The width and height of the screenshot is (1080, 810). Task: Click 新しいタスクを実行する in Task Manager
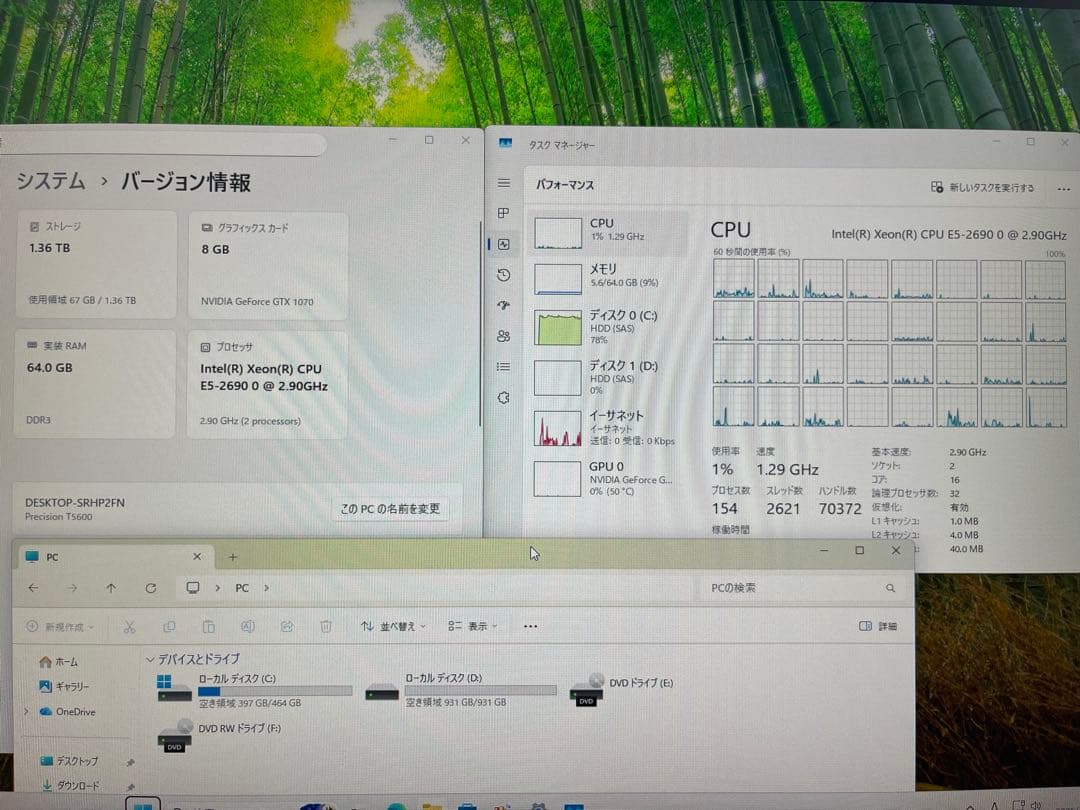pos(988,188)
